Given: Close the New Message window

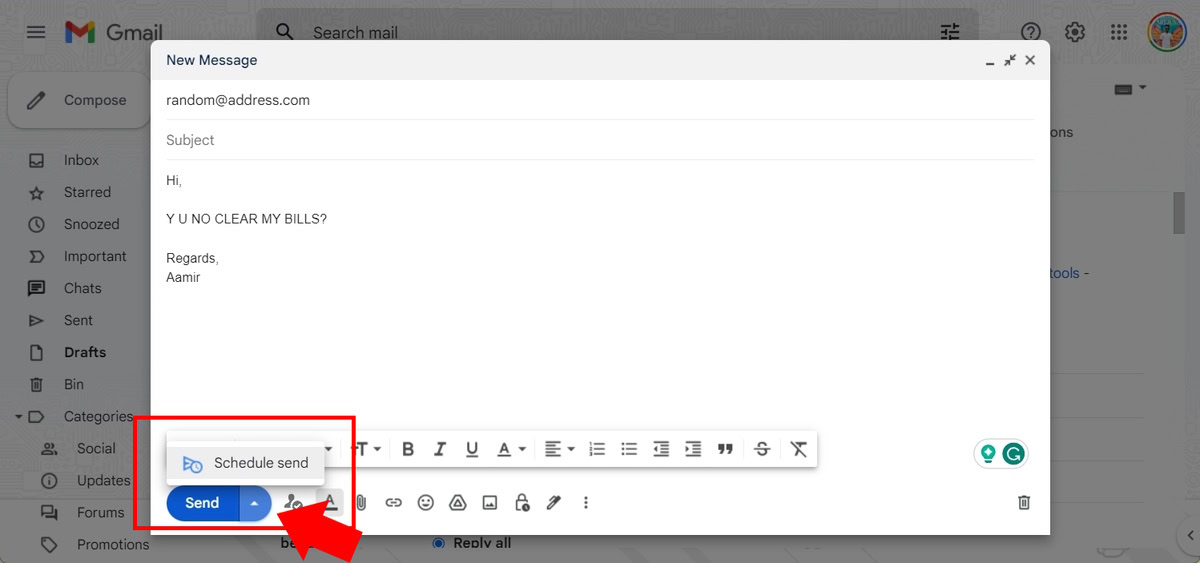Looking at the screenshot, I should tap(1030, 60).
